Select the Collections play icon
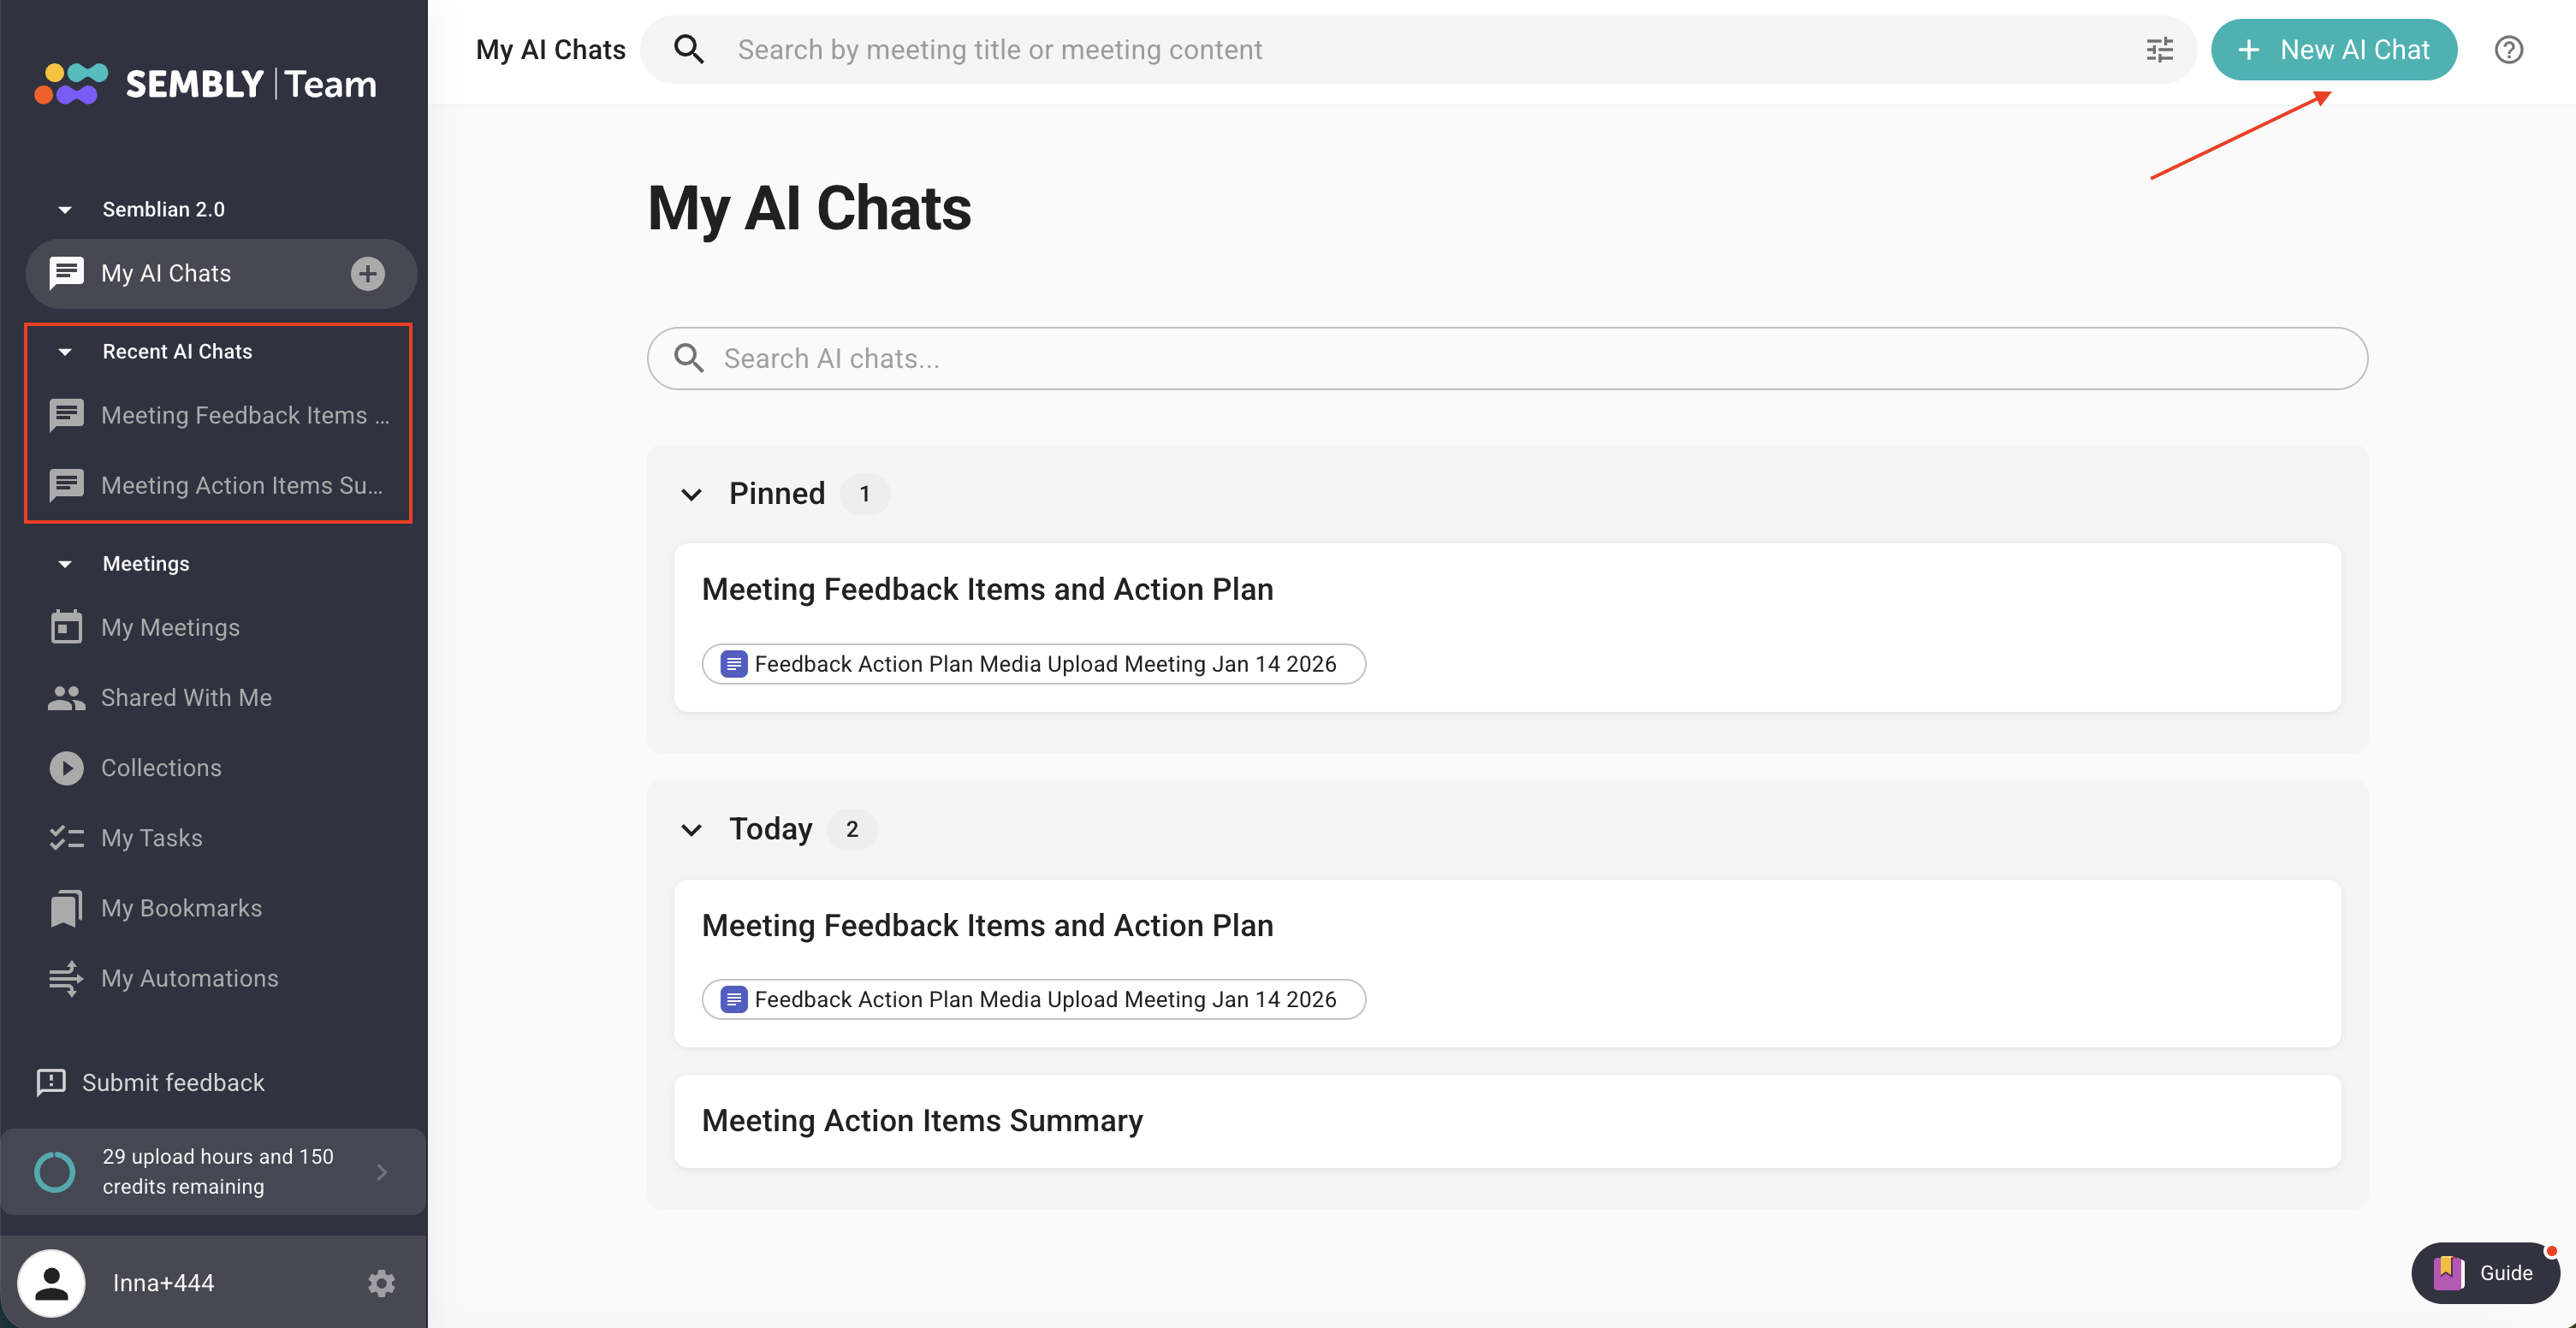 (66, 767)
